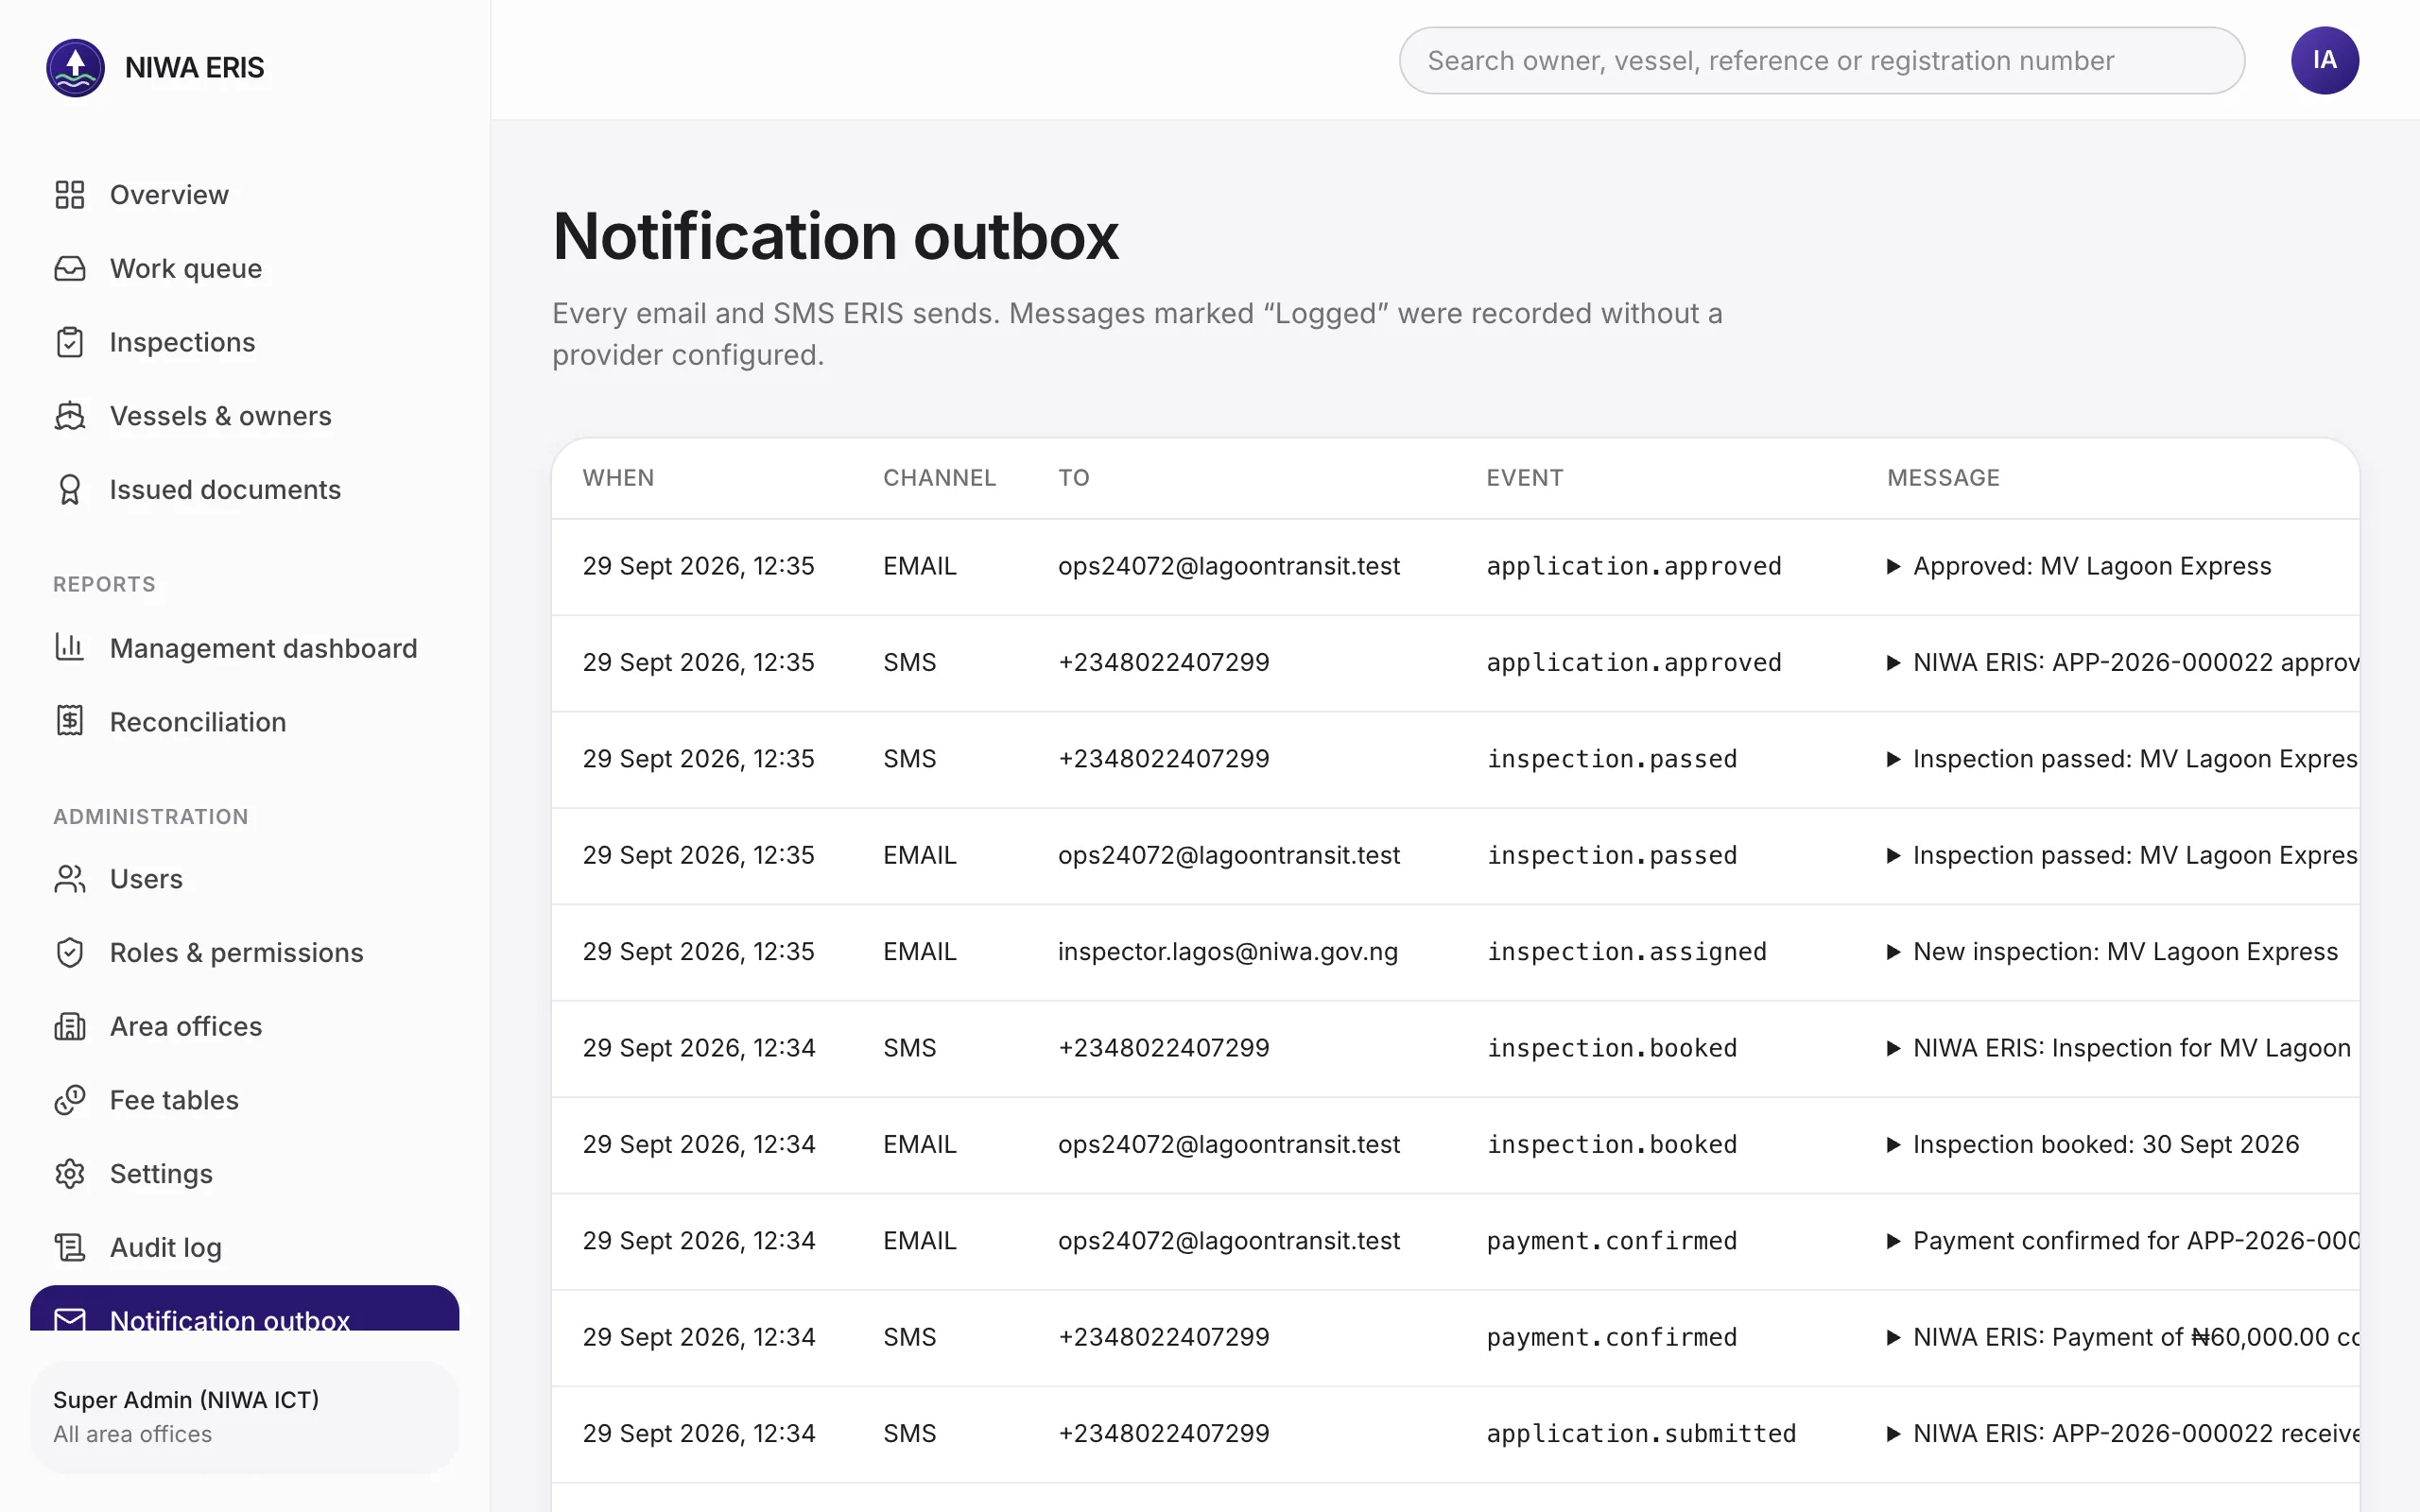Viewport: 2420px width, 1512px height.
Task: Expand the 'Approved: MV Lagoon Express' message
Action: tap(2078, 566)
